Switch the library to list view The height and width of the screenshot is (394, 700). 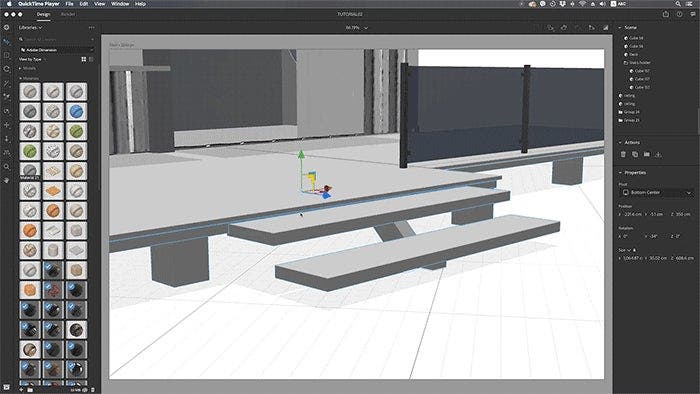91,59
